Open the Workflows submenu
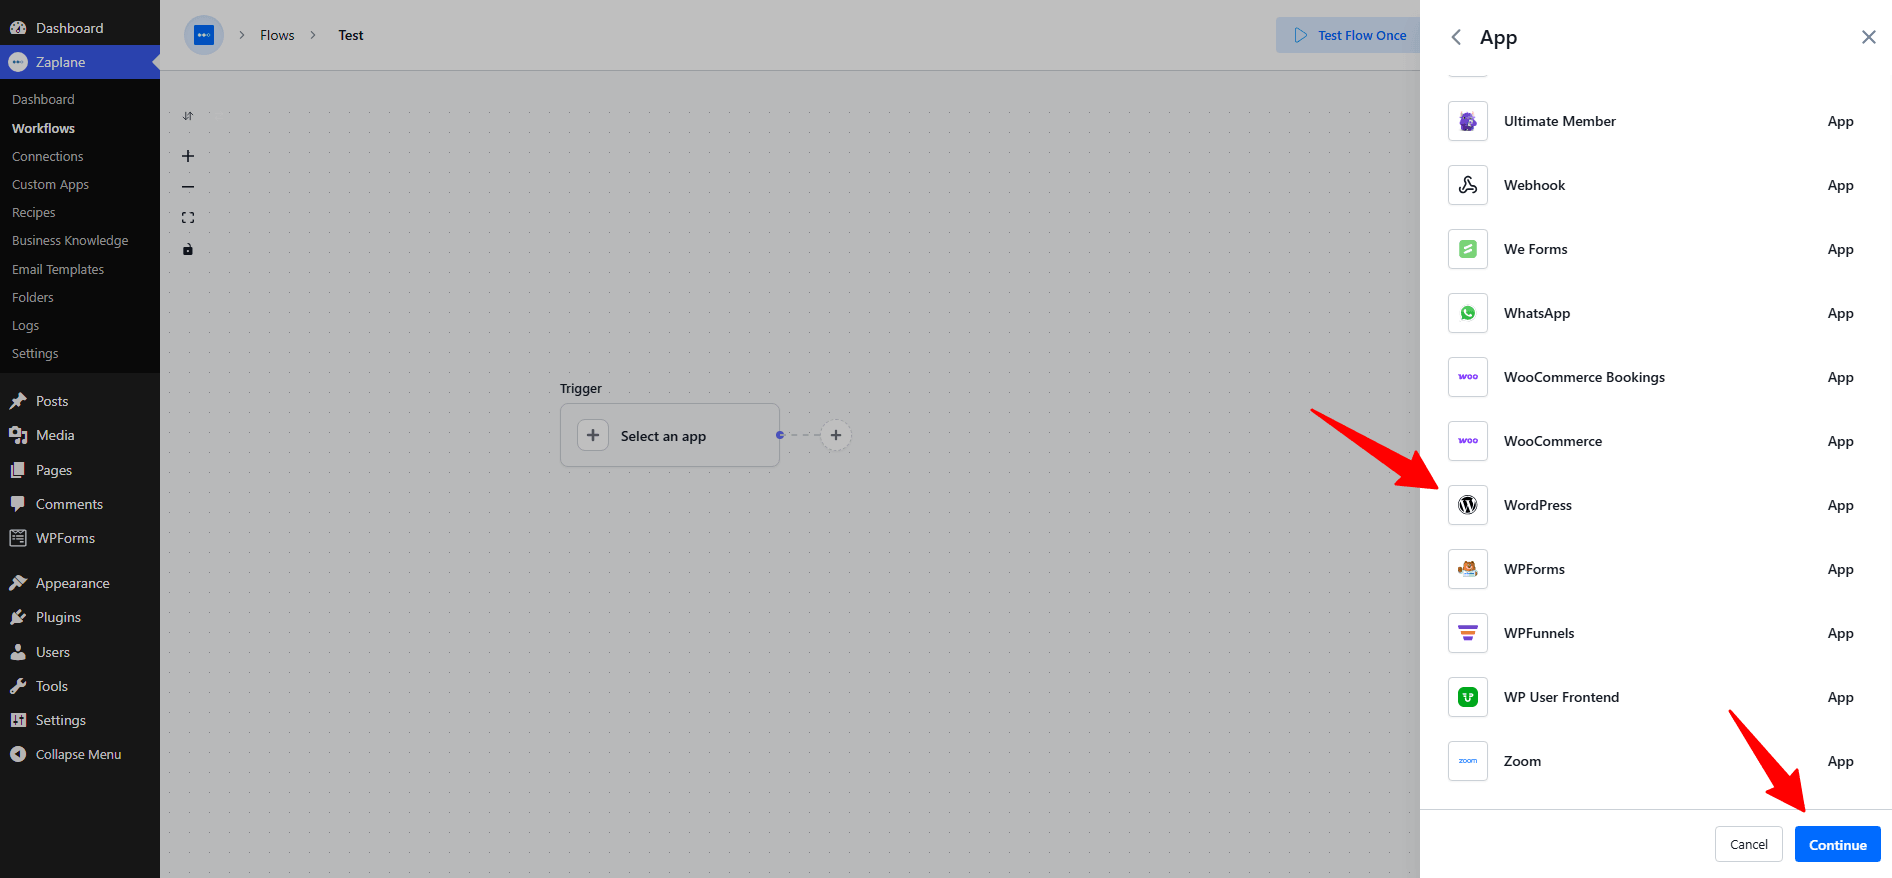This screenshot has width=1892, height=878. pos(43,128)
